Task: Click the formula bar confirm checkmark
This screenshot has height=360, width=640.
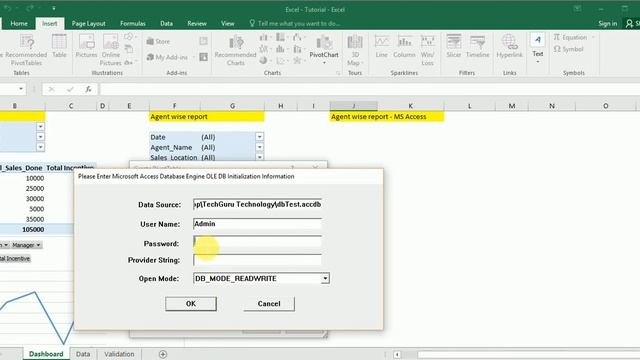Action: 70,89
